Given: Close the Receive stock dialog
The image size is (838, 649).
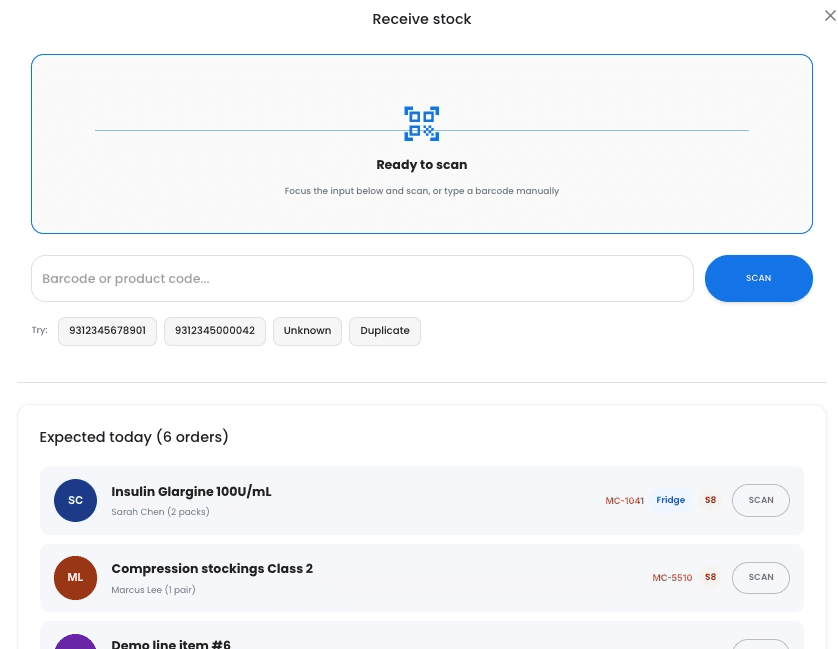Looking at the screenshot, I should [x=829, y=16].
